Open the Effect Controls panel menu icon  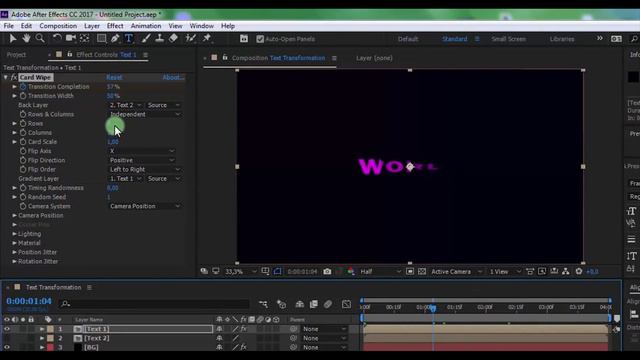click(x=145, y=55)
